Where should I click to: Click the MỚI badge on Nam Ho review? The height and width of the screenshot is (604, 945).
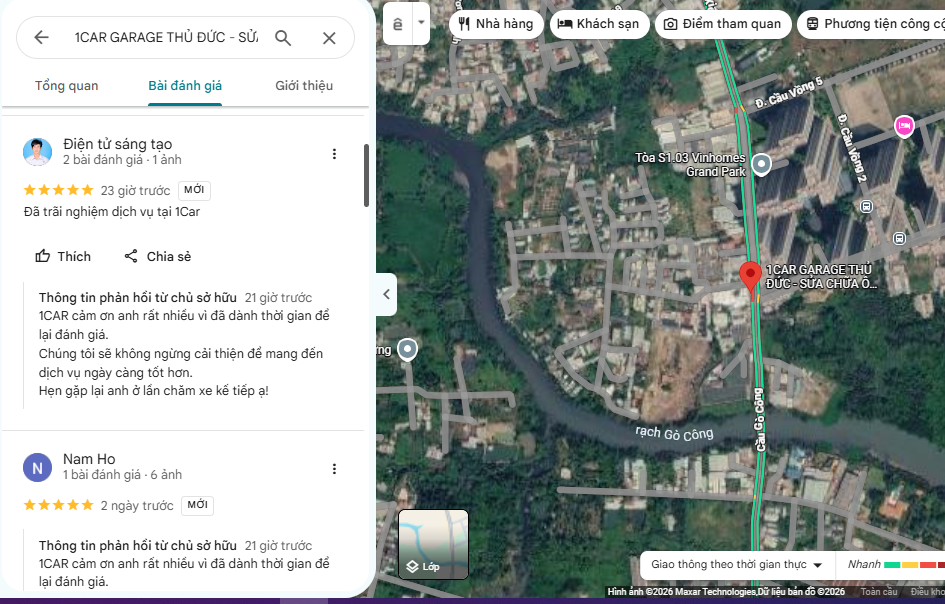pos(197,505)
